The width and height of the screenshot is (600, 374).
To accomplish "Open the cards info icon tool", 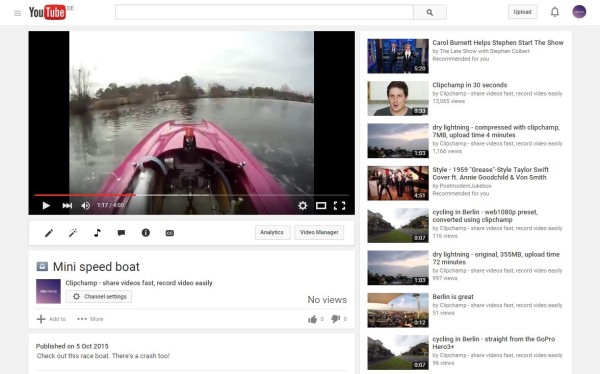I will [x=146, y=233].
